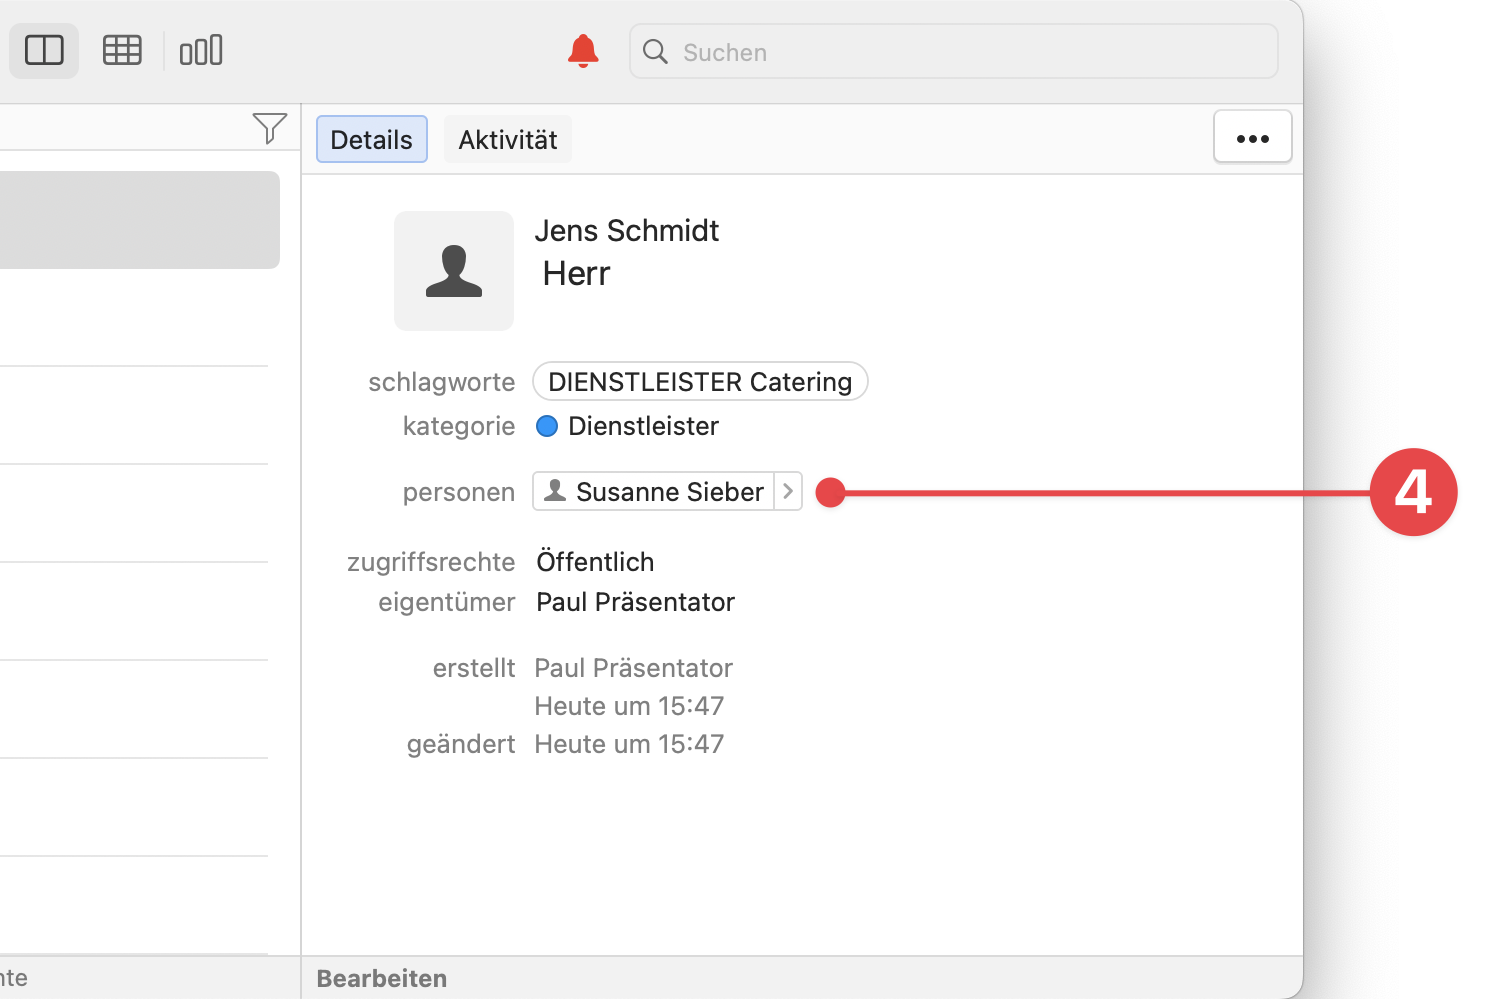Image resolution: width=1506 pixels, height=999 pixels.
Task: Expand the chevron next to Susanne Sieber
Action: (x=788, y=491)
